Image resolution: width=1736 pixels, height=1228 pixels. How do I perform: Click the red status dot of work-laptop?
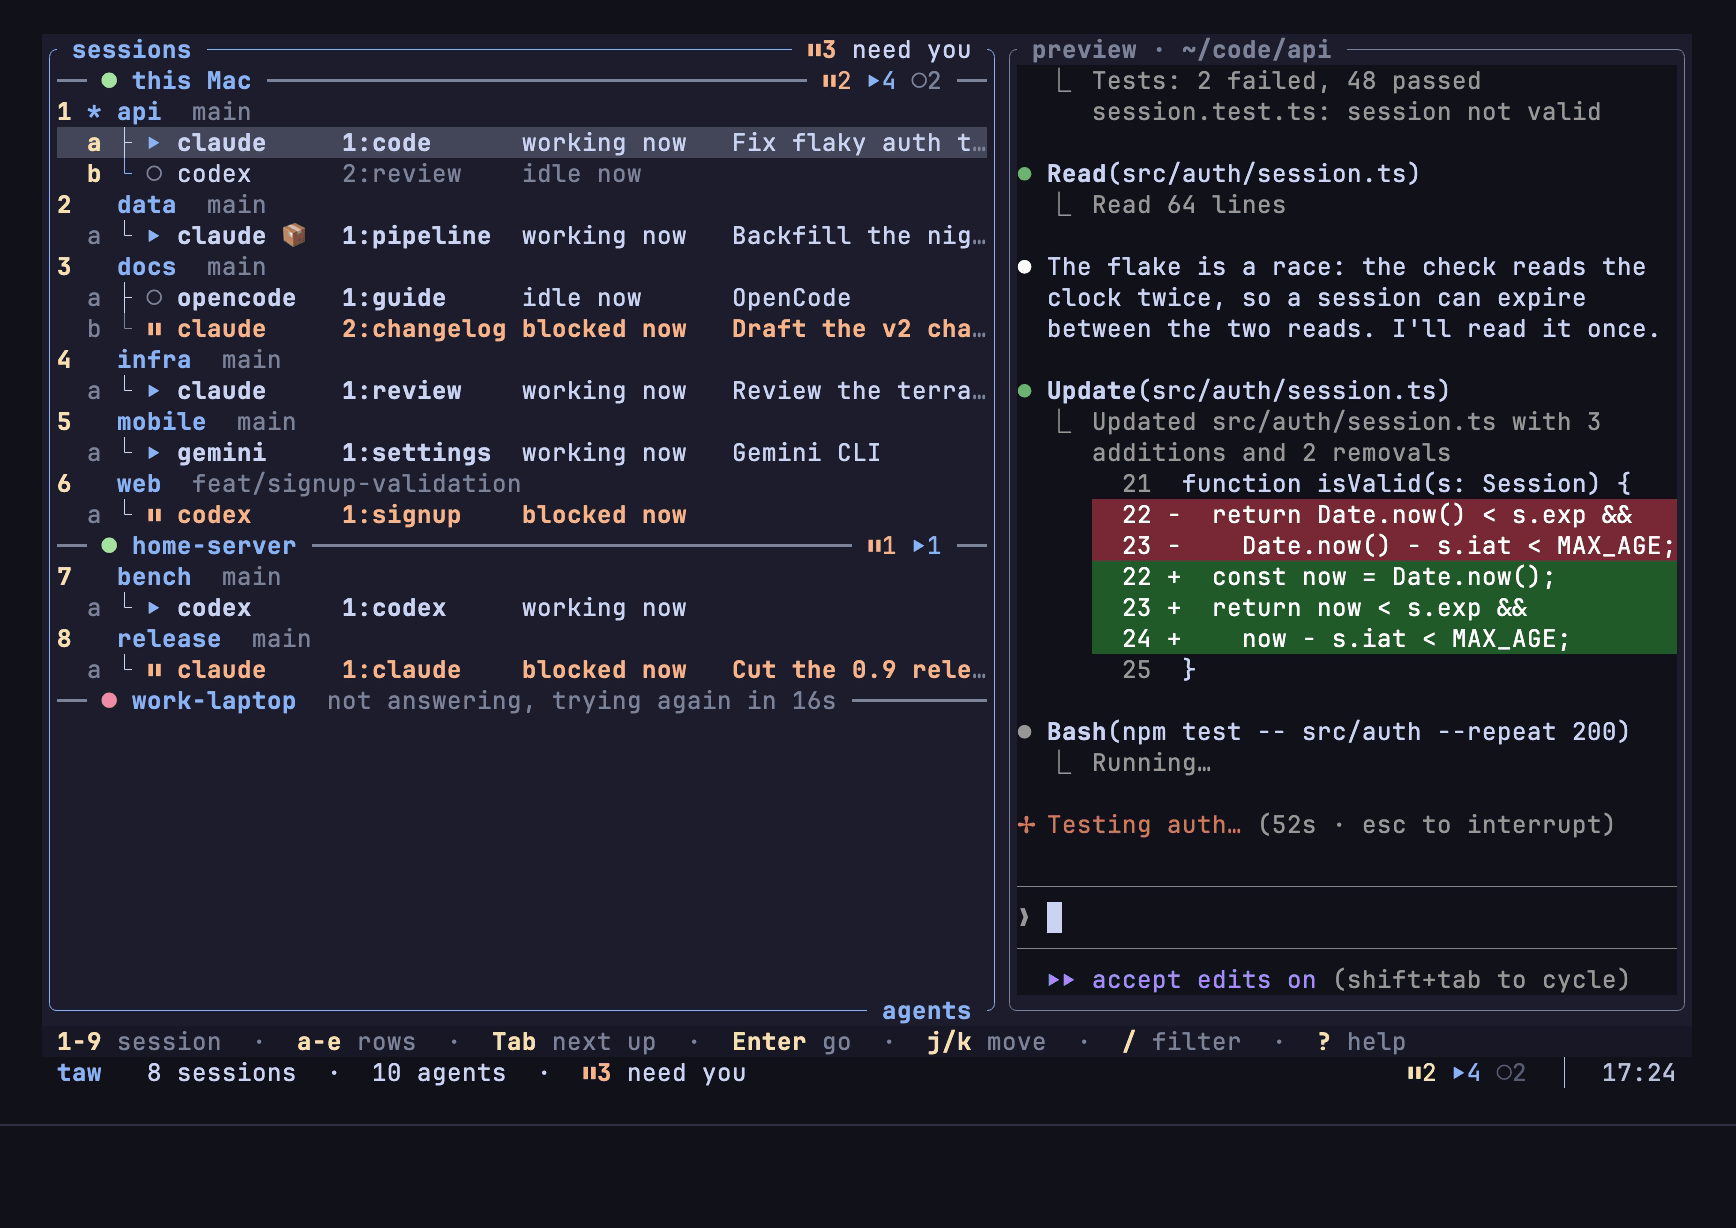(109, 701)
